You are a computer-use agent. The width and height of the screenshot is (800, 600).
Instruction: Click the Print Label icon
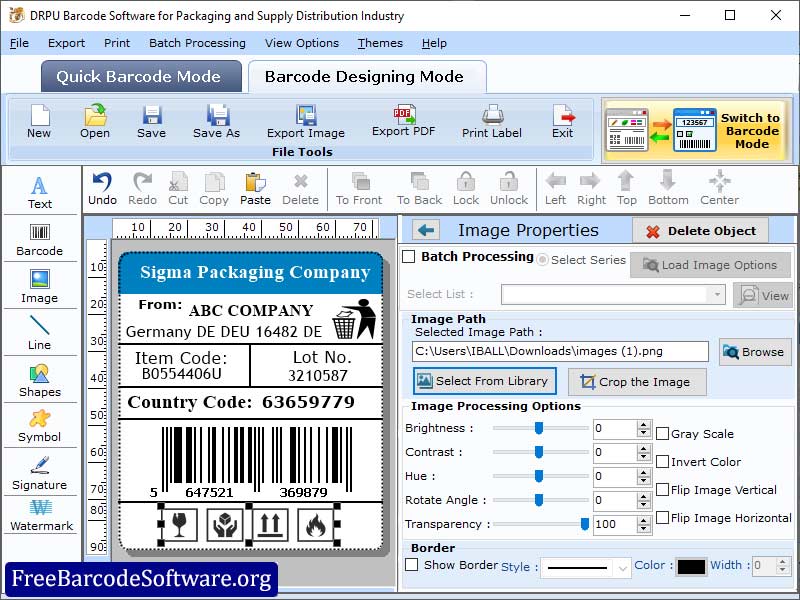click(491, 122)
